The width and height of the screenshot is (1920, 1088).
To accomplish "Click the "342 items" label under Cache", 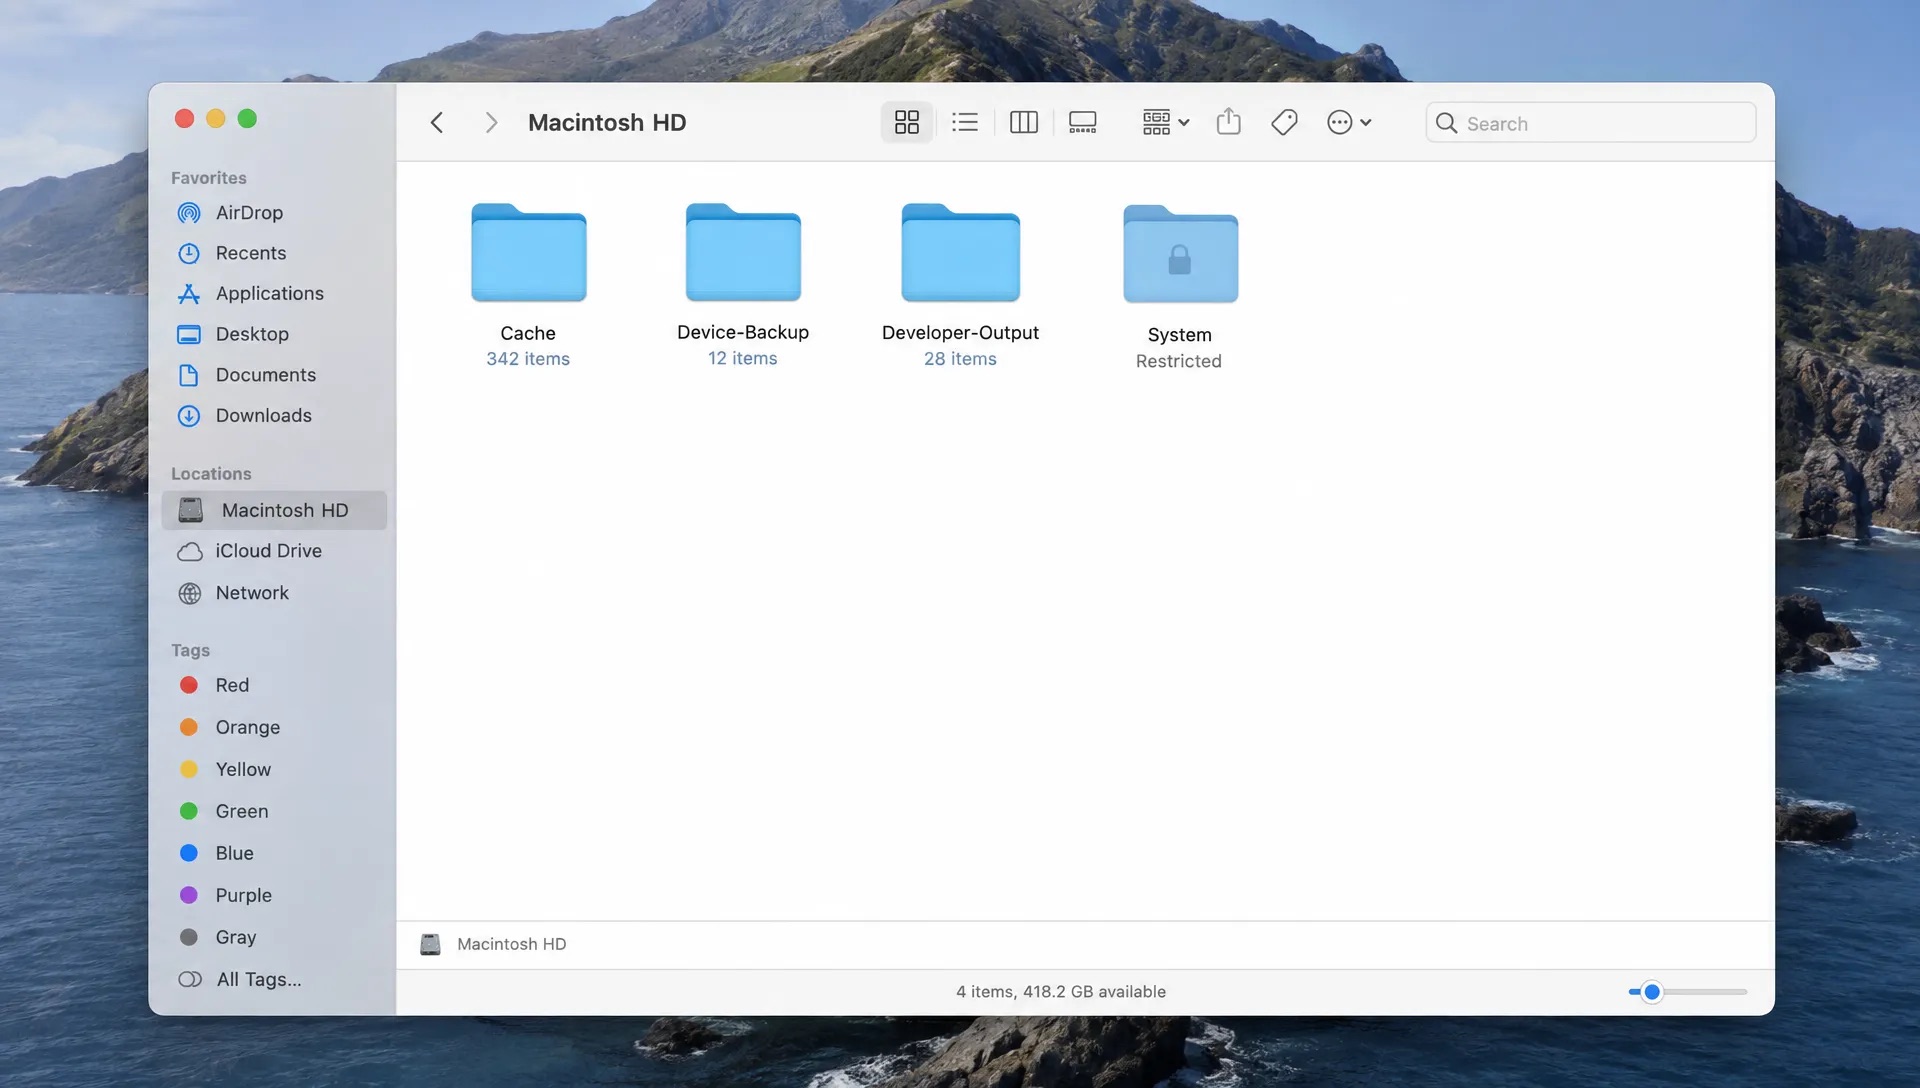I will (528, 359).
